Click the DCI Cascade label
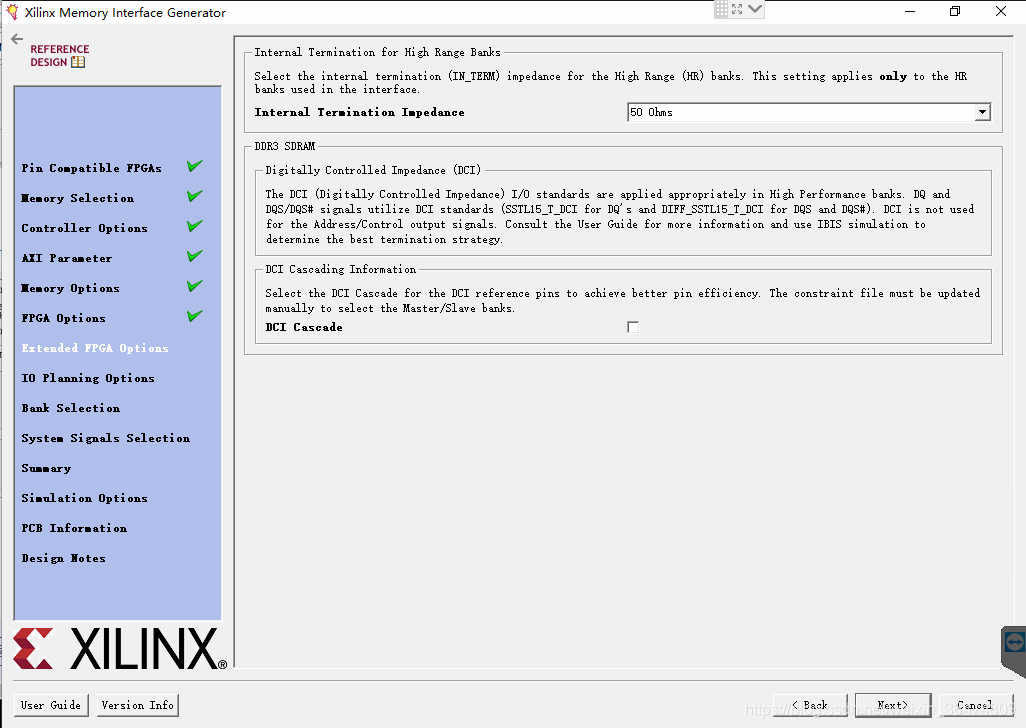 [304, 327]
